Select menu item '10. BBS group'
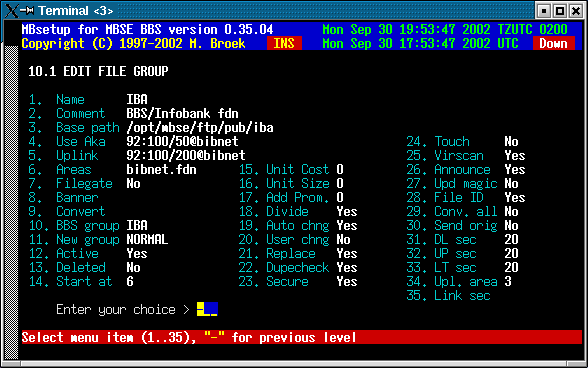This screenshot has height=368, width=588. (74, 225)
